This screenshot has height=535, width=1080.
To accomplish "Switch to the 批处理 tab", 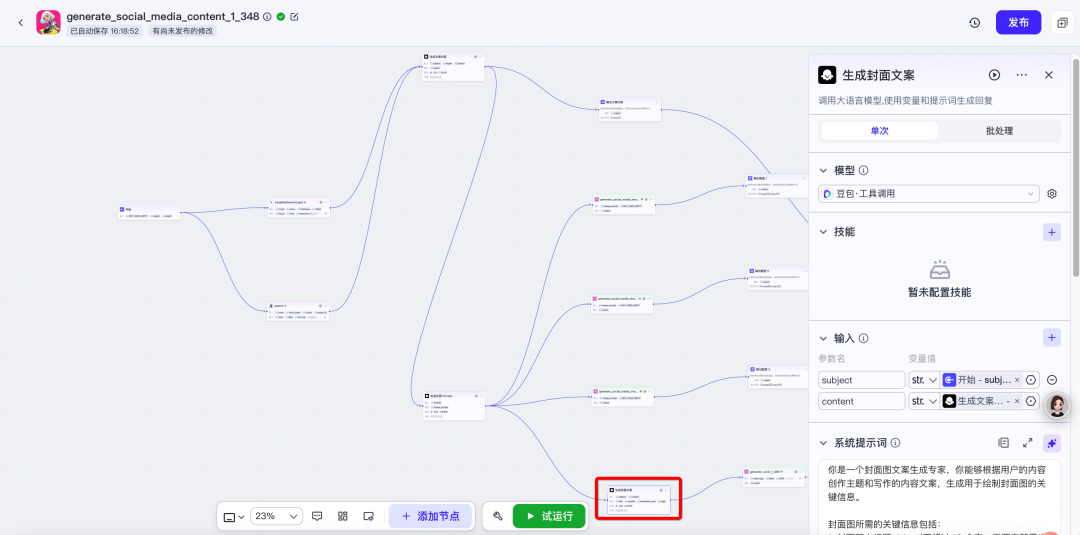I will click(999, 131).
